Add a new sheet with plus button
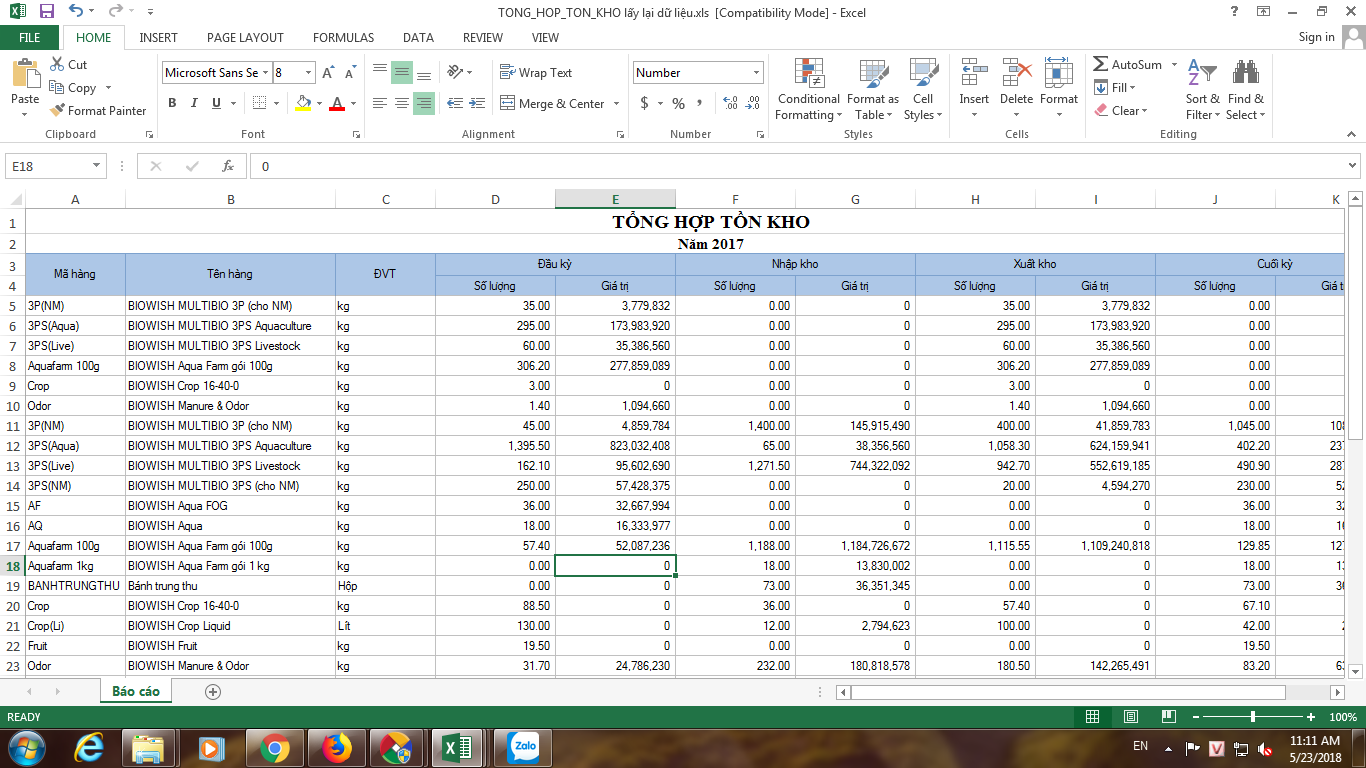This screenshot has height=768, width=1366. pos(212,691)
